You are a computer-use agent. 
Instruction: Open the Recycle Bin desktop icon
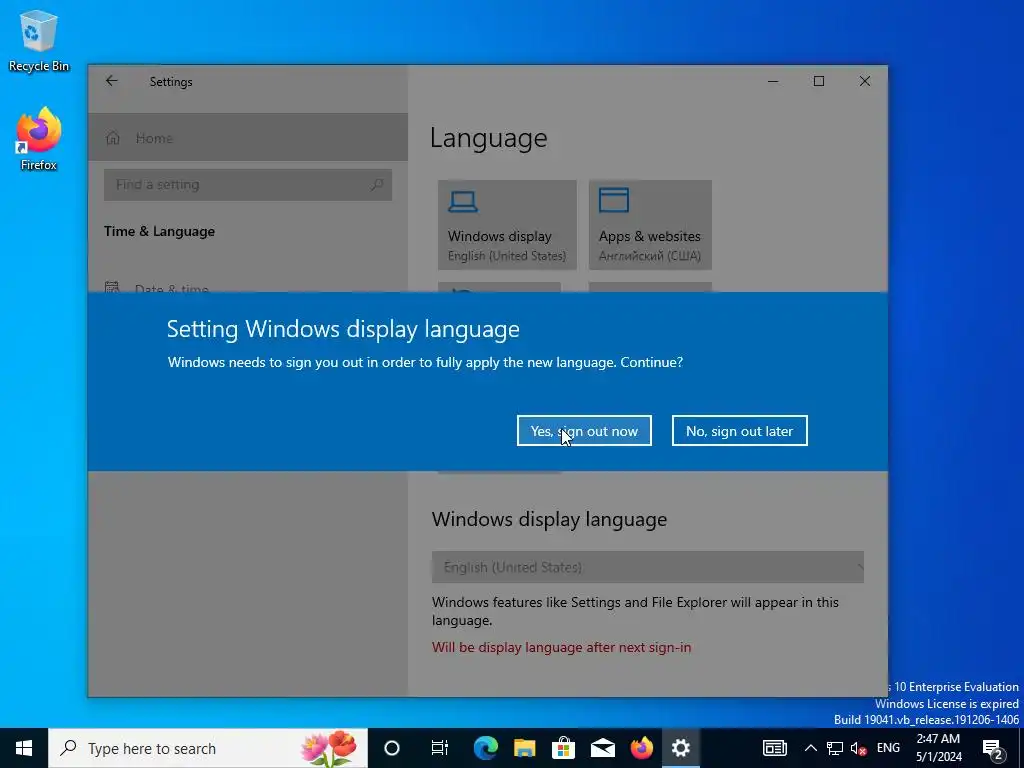point(39,42)
